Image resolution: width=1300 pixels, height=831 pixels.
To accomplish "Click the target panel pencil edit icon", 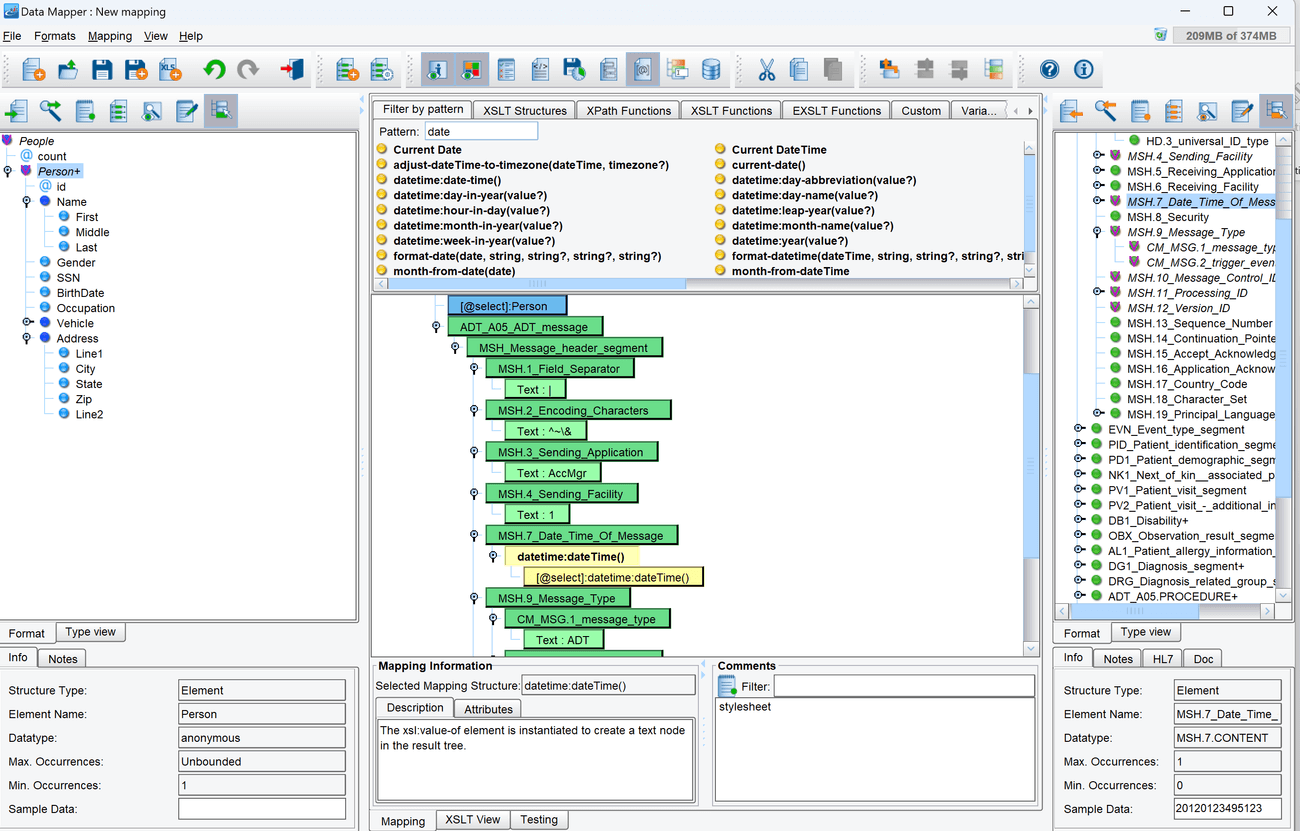I will (1242, 110).
